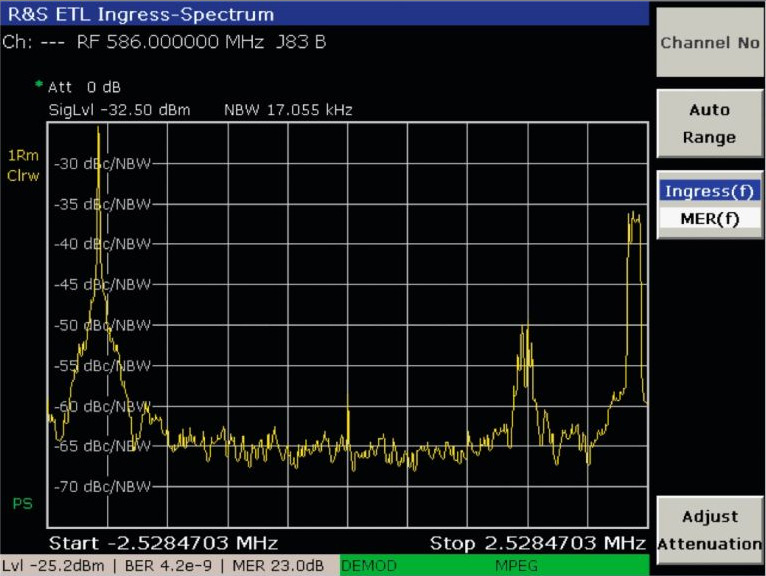The image size is (766, 576).
Task: Click the green PS indicator
Action: (22, 503)
